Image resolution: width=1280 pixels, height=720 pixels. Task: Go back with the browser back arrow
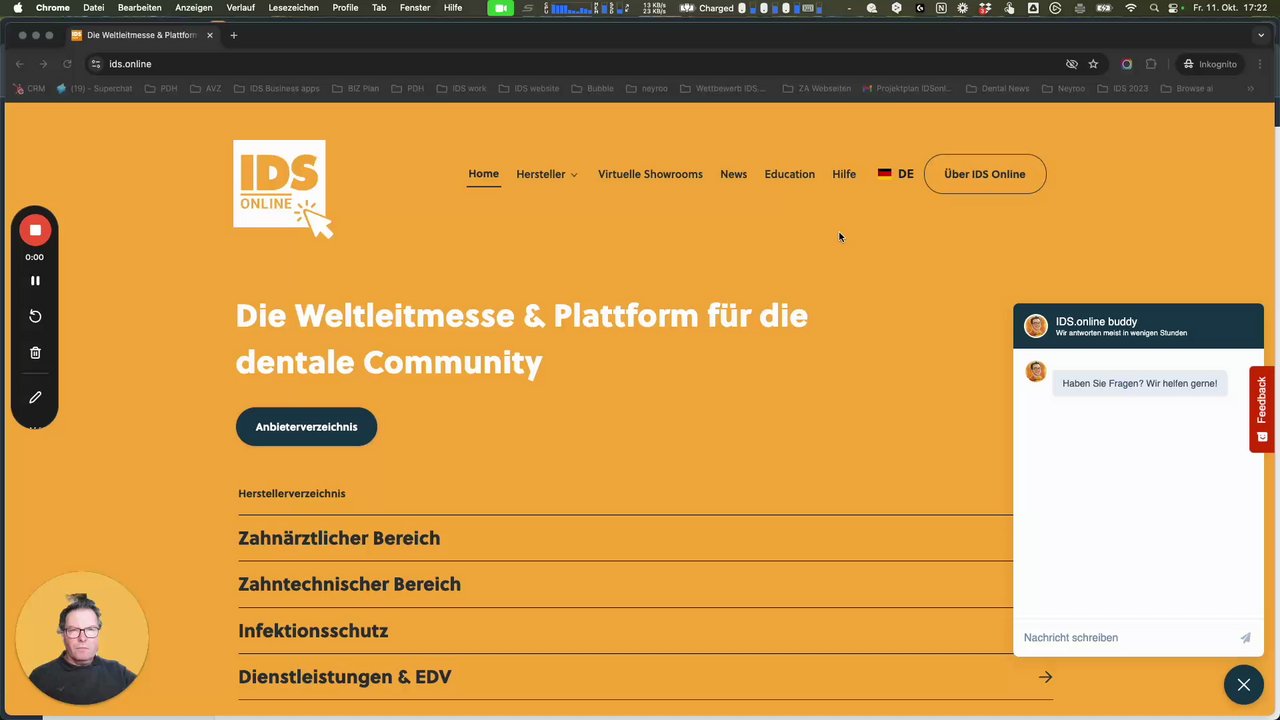click(x=20, y=64)
